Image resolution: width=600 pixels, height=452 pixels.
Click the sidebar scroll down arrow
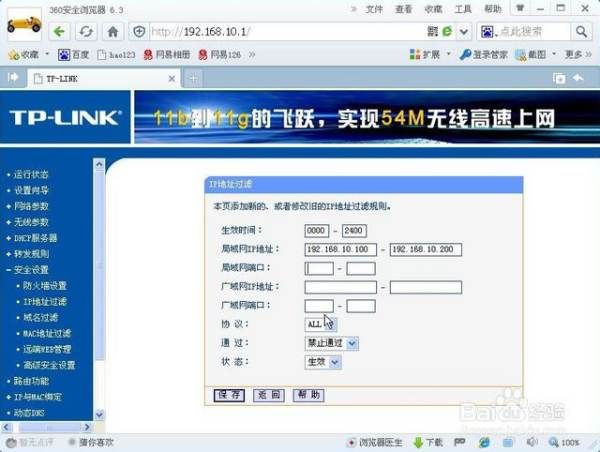click(99, 414)
